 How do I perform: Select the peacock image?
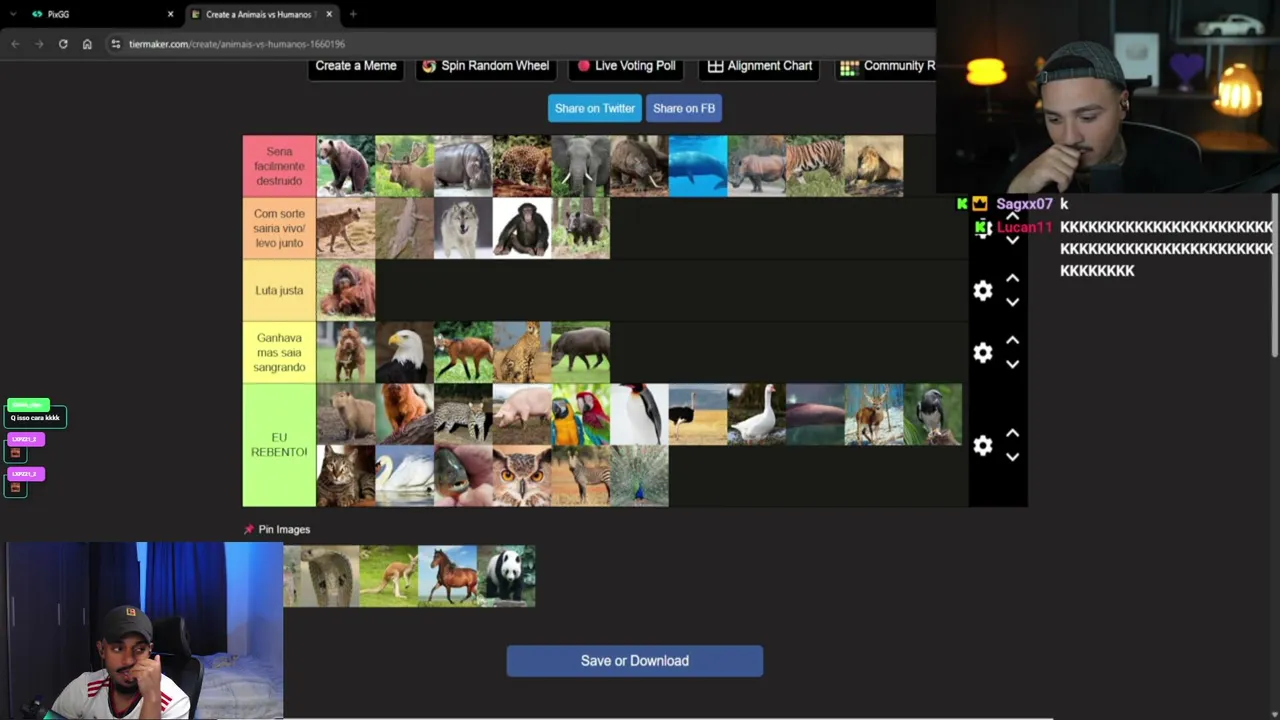pyautogui.click(x=639, y=476)
